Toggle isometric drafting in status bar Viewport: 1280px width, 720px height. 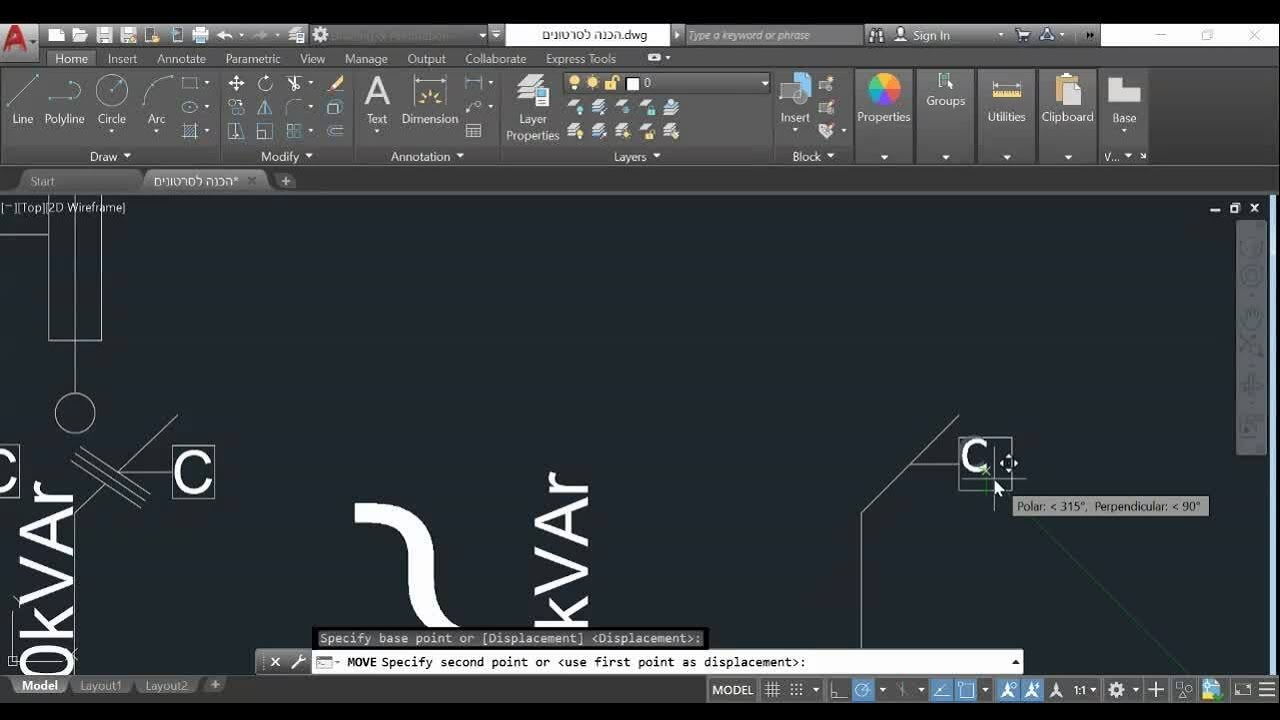click(x=900, y=690)
